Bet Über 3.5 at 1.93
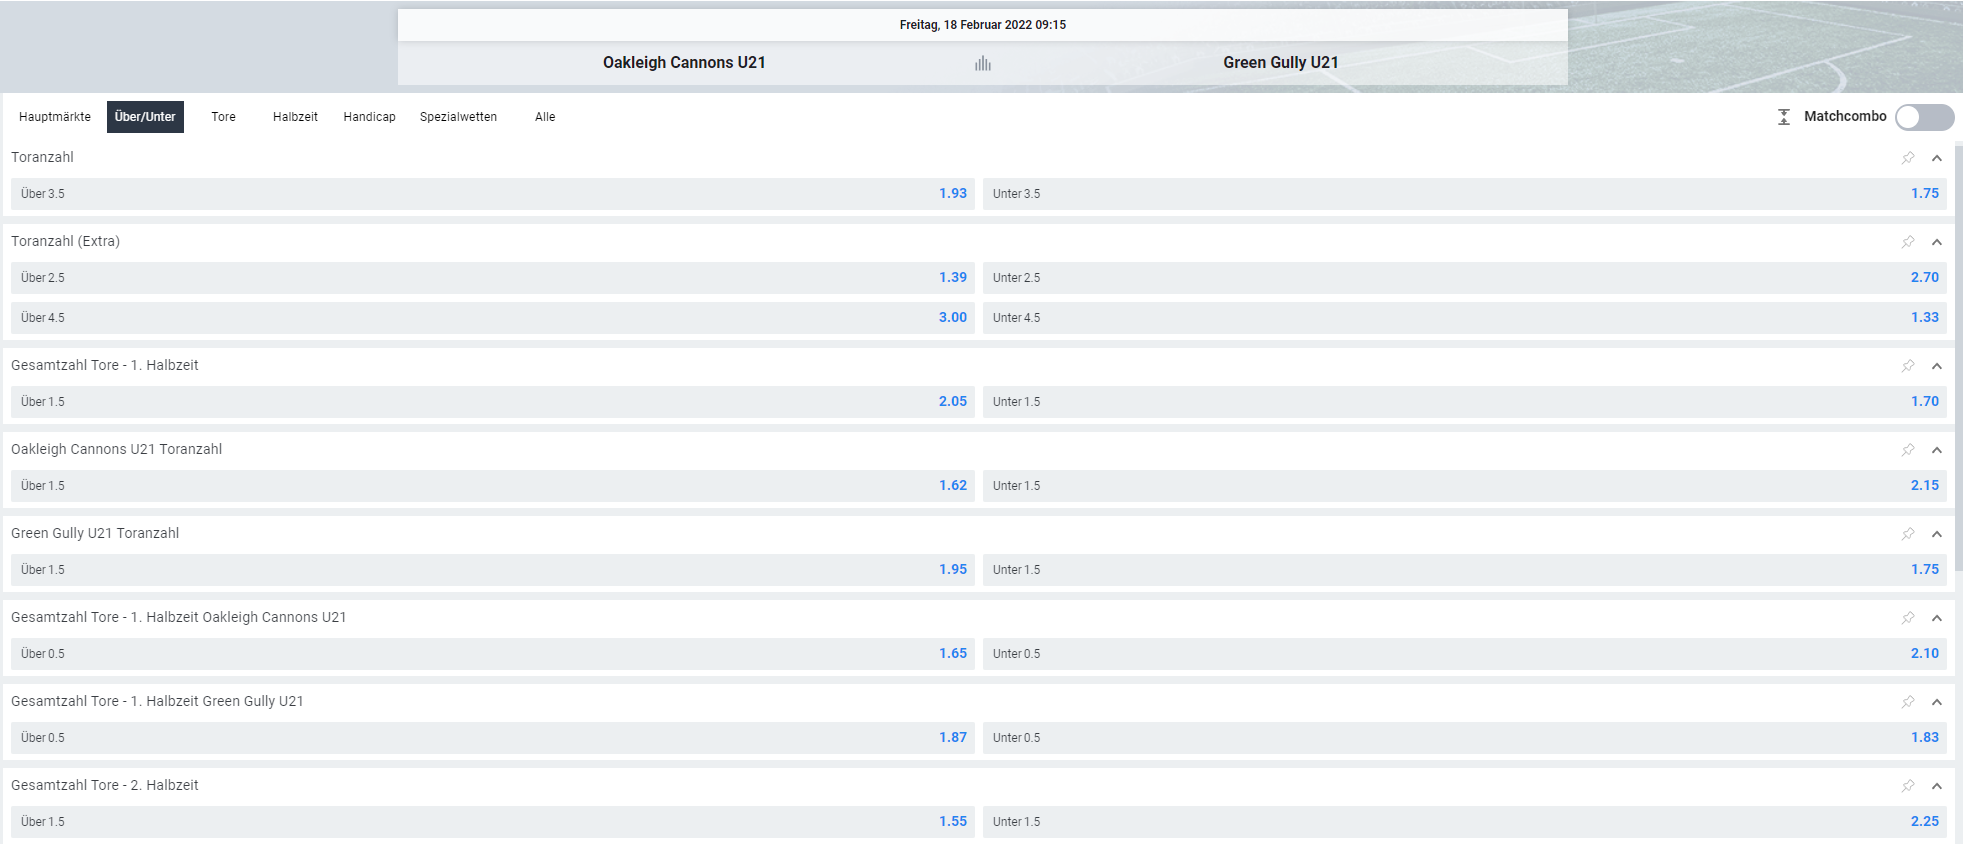1963x844 pixels. [493, 194]
